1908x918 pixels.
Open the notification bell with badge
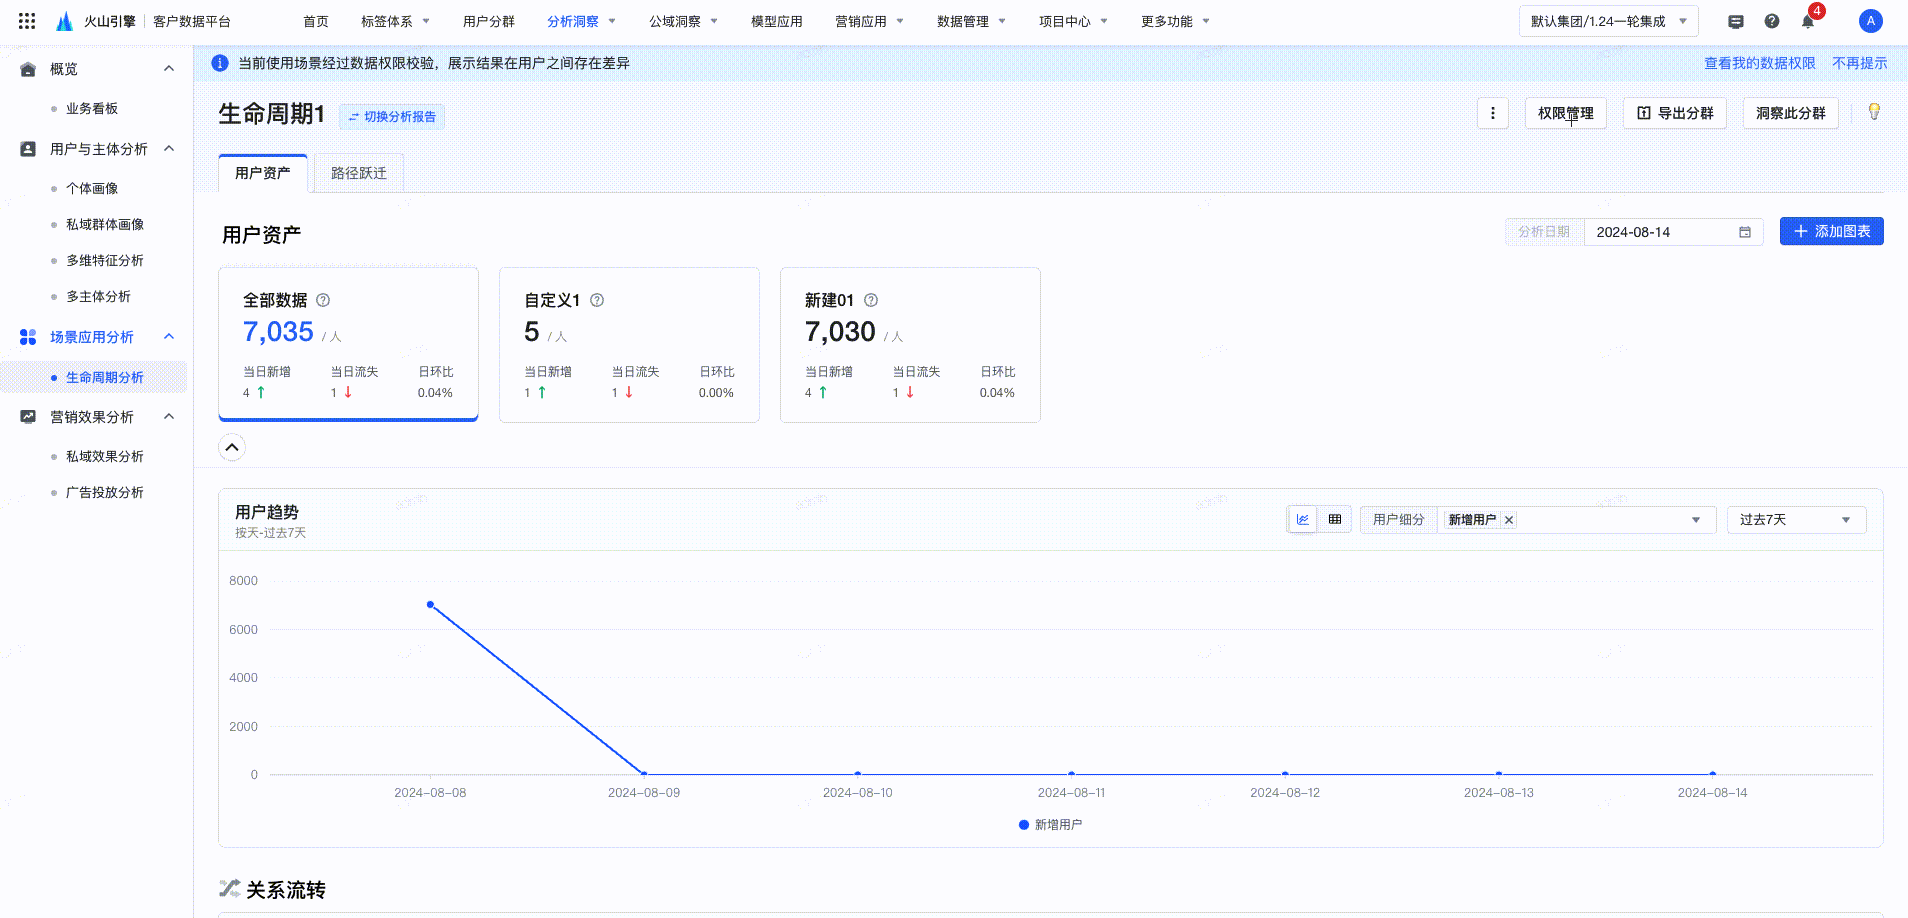pyautogui.click(x=1809, y=21)
